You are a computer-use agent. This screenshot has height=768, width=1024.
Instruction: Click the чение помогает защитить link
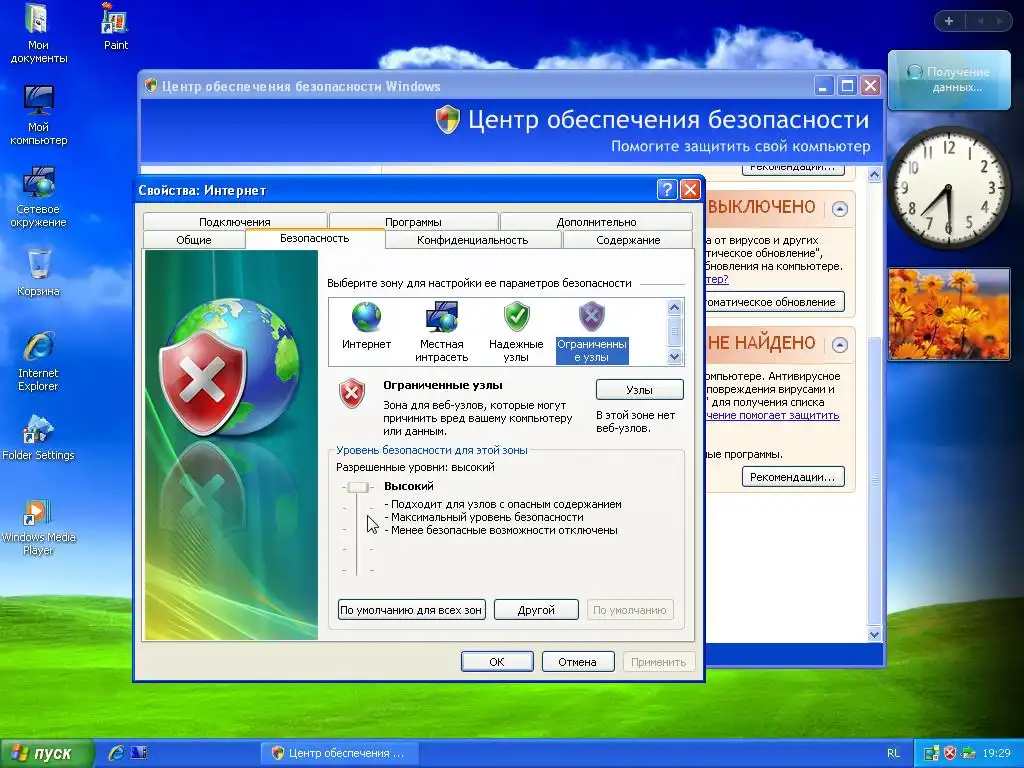pyautogui.click(x=773, y=415)
